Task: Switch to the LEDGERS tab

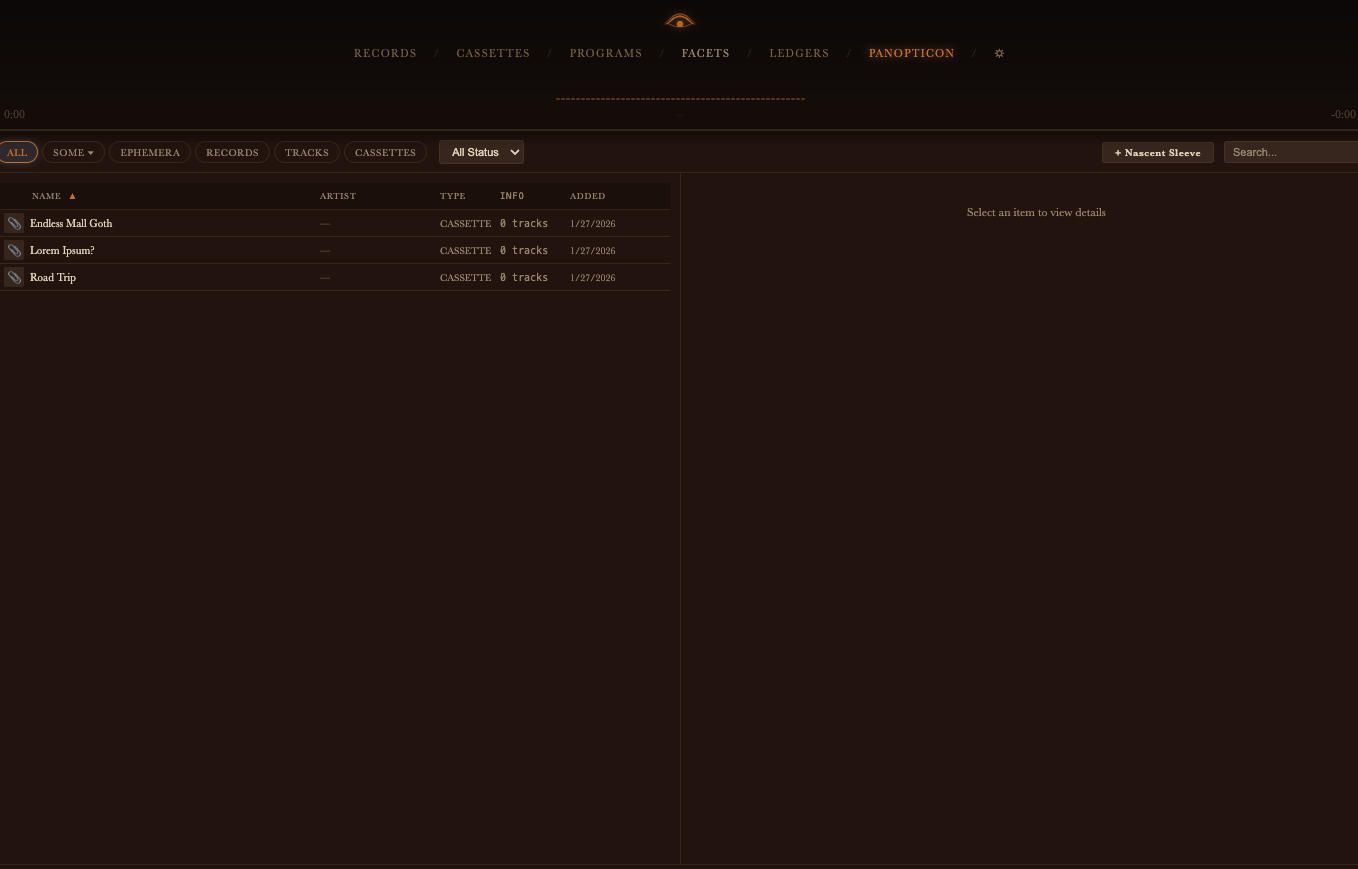Action: pos(799,53)
